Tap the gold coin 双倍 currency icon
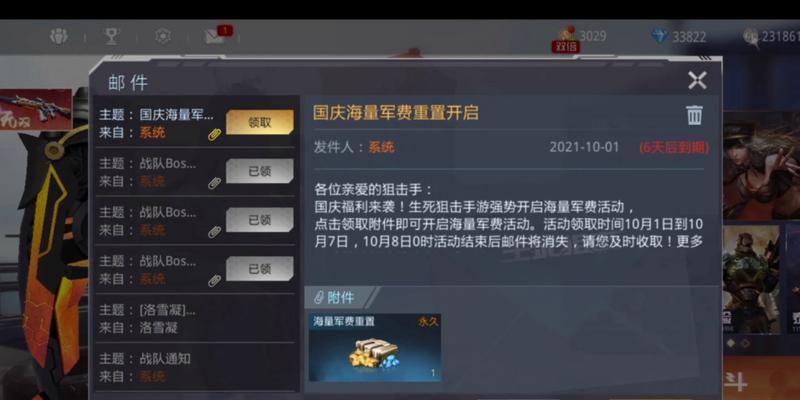Viewport: 800px width, 400px height. tap(565, 38)
